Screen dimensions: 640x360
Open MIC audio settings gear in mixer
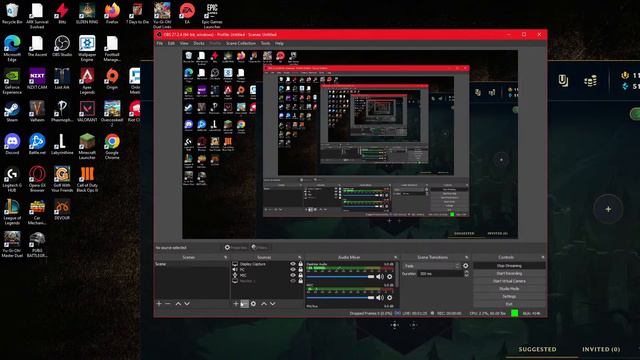point(389,298)
